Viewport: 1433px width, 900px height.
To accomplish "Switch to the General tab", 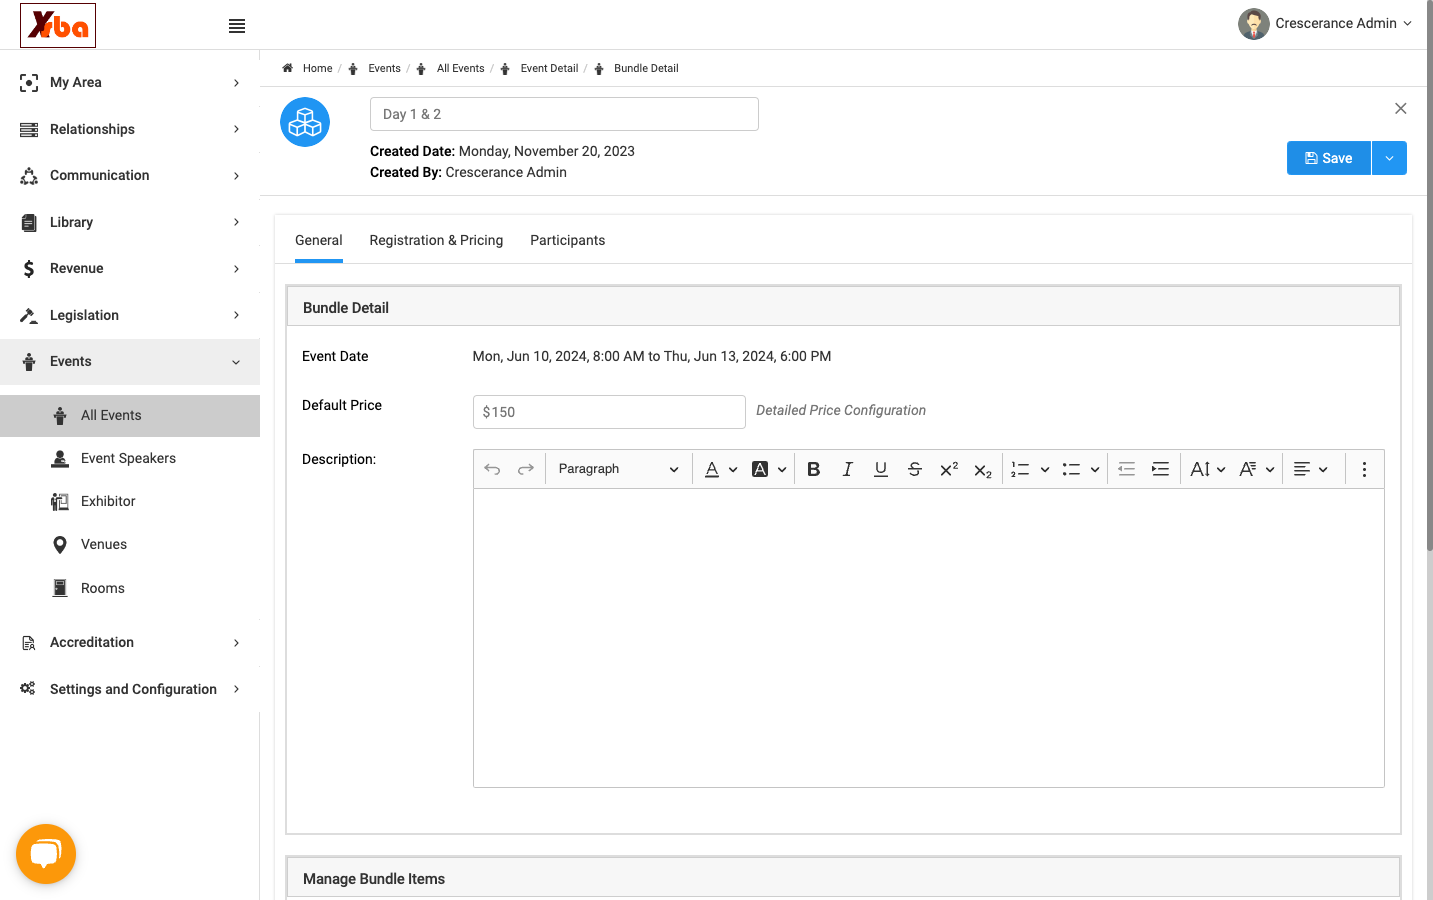I will click(319, 240).
